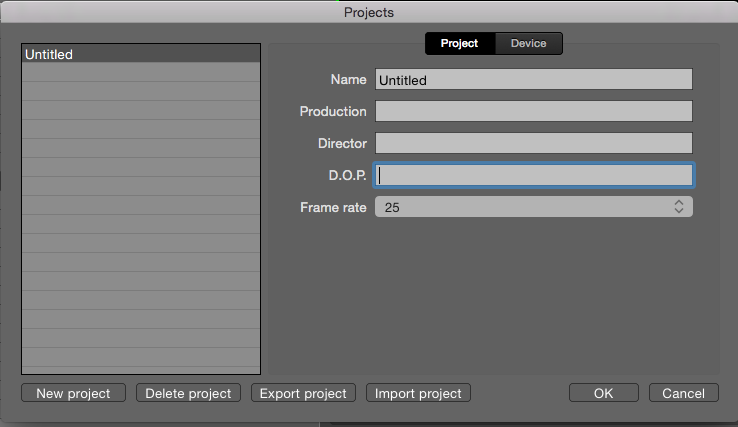Confirm with the OK button
Image resolution: width=738 pixels, height=427 pixels.
(x=603, y=393)
